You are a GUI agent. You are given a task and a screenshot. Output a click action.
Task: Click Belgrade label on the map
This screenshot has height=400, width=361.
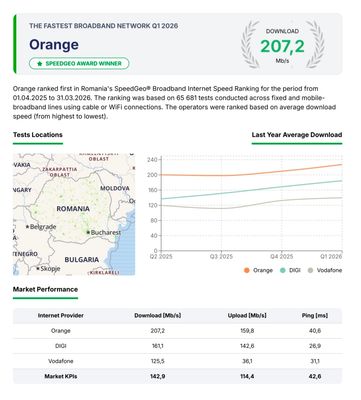[43, 227]
